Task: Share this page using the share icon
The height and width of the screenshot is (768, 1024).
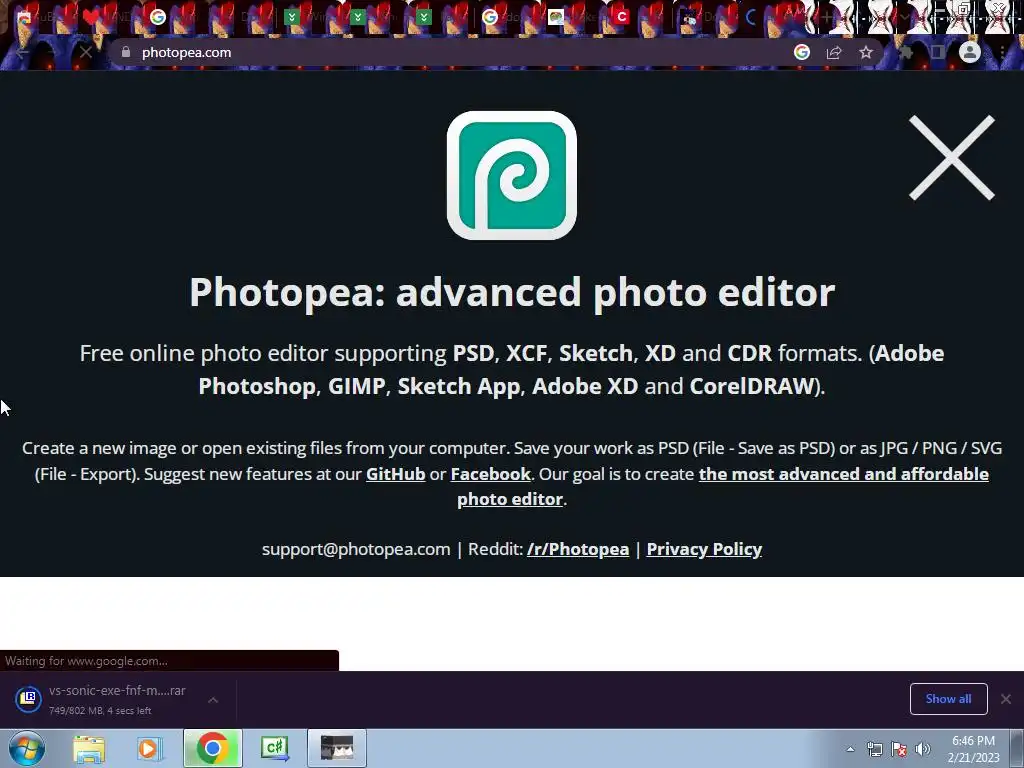Action: (x=833, y=52)
